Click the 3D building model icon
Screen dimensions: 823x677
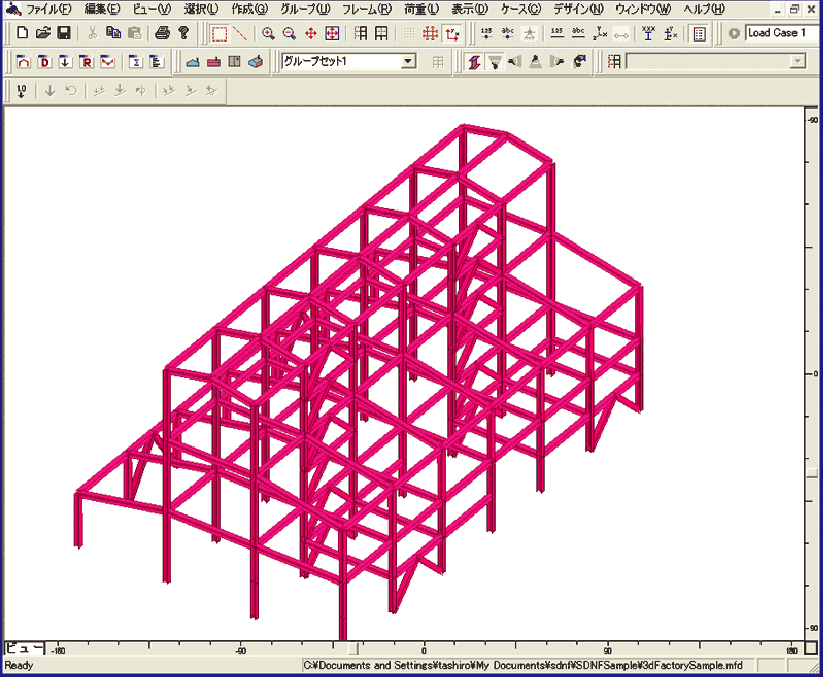pyautogui.click(x=255, y=62)
